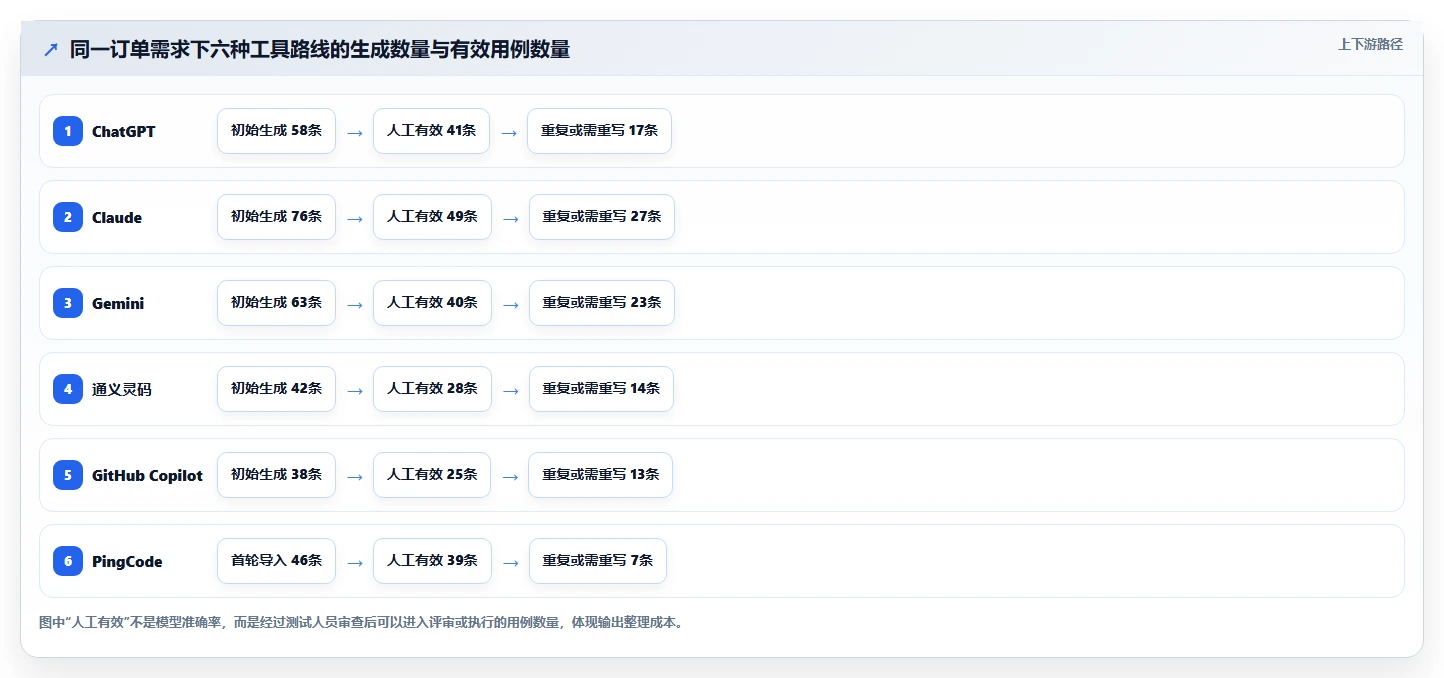Click the 上下游路径 label in the header

click(1370, 44)
